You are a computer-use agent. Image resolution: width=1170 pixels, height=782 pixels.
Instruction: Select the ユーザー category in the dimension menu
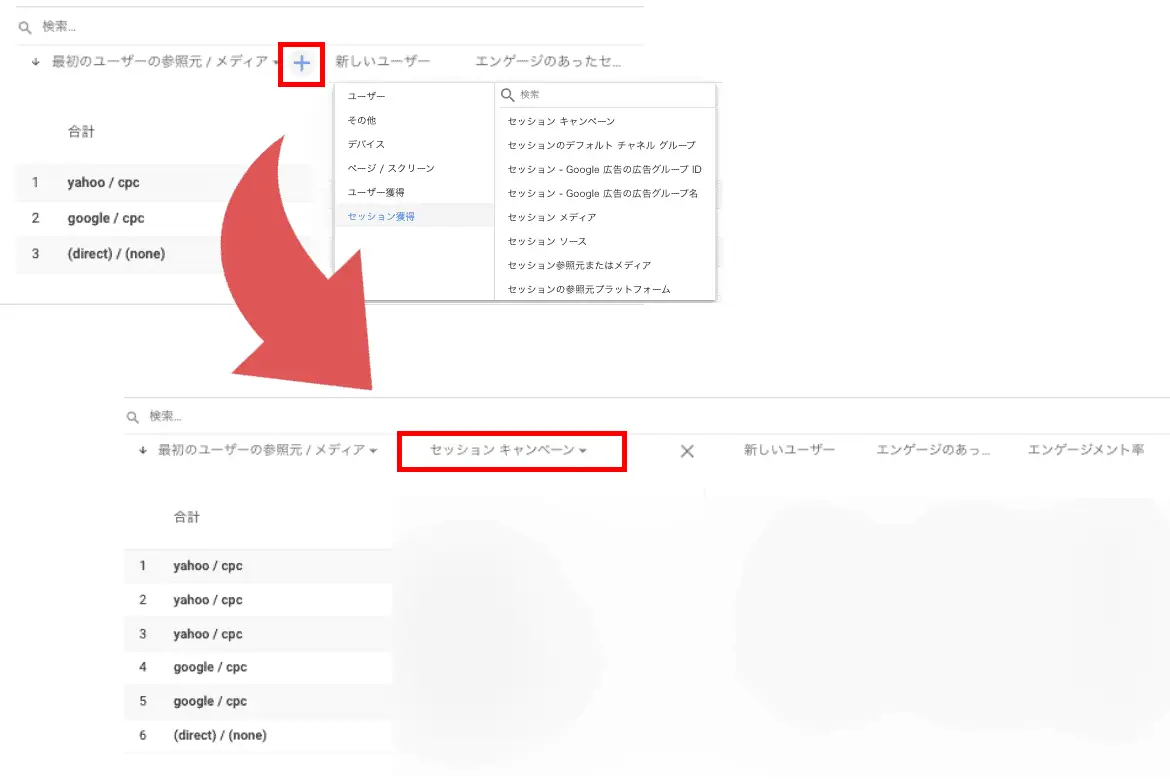(x=368, y=95)
